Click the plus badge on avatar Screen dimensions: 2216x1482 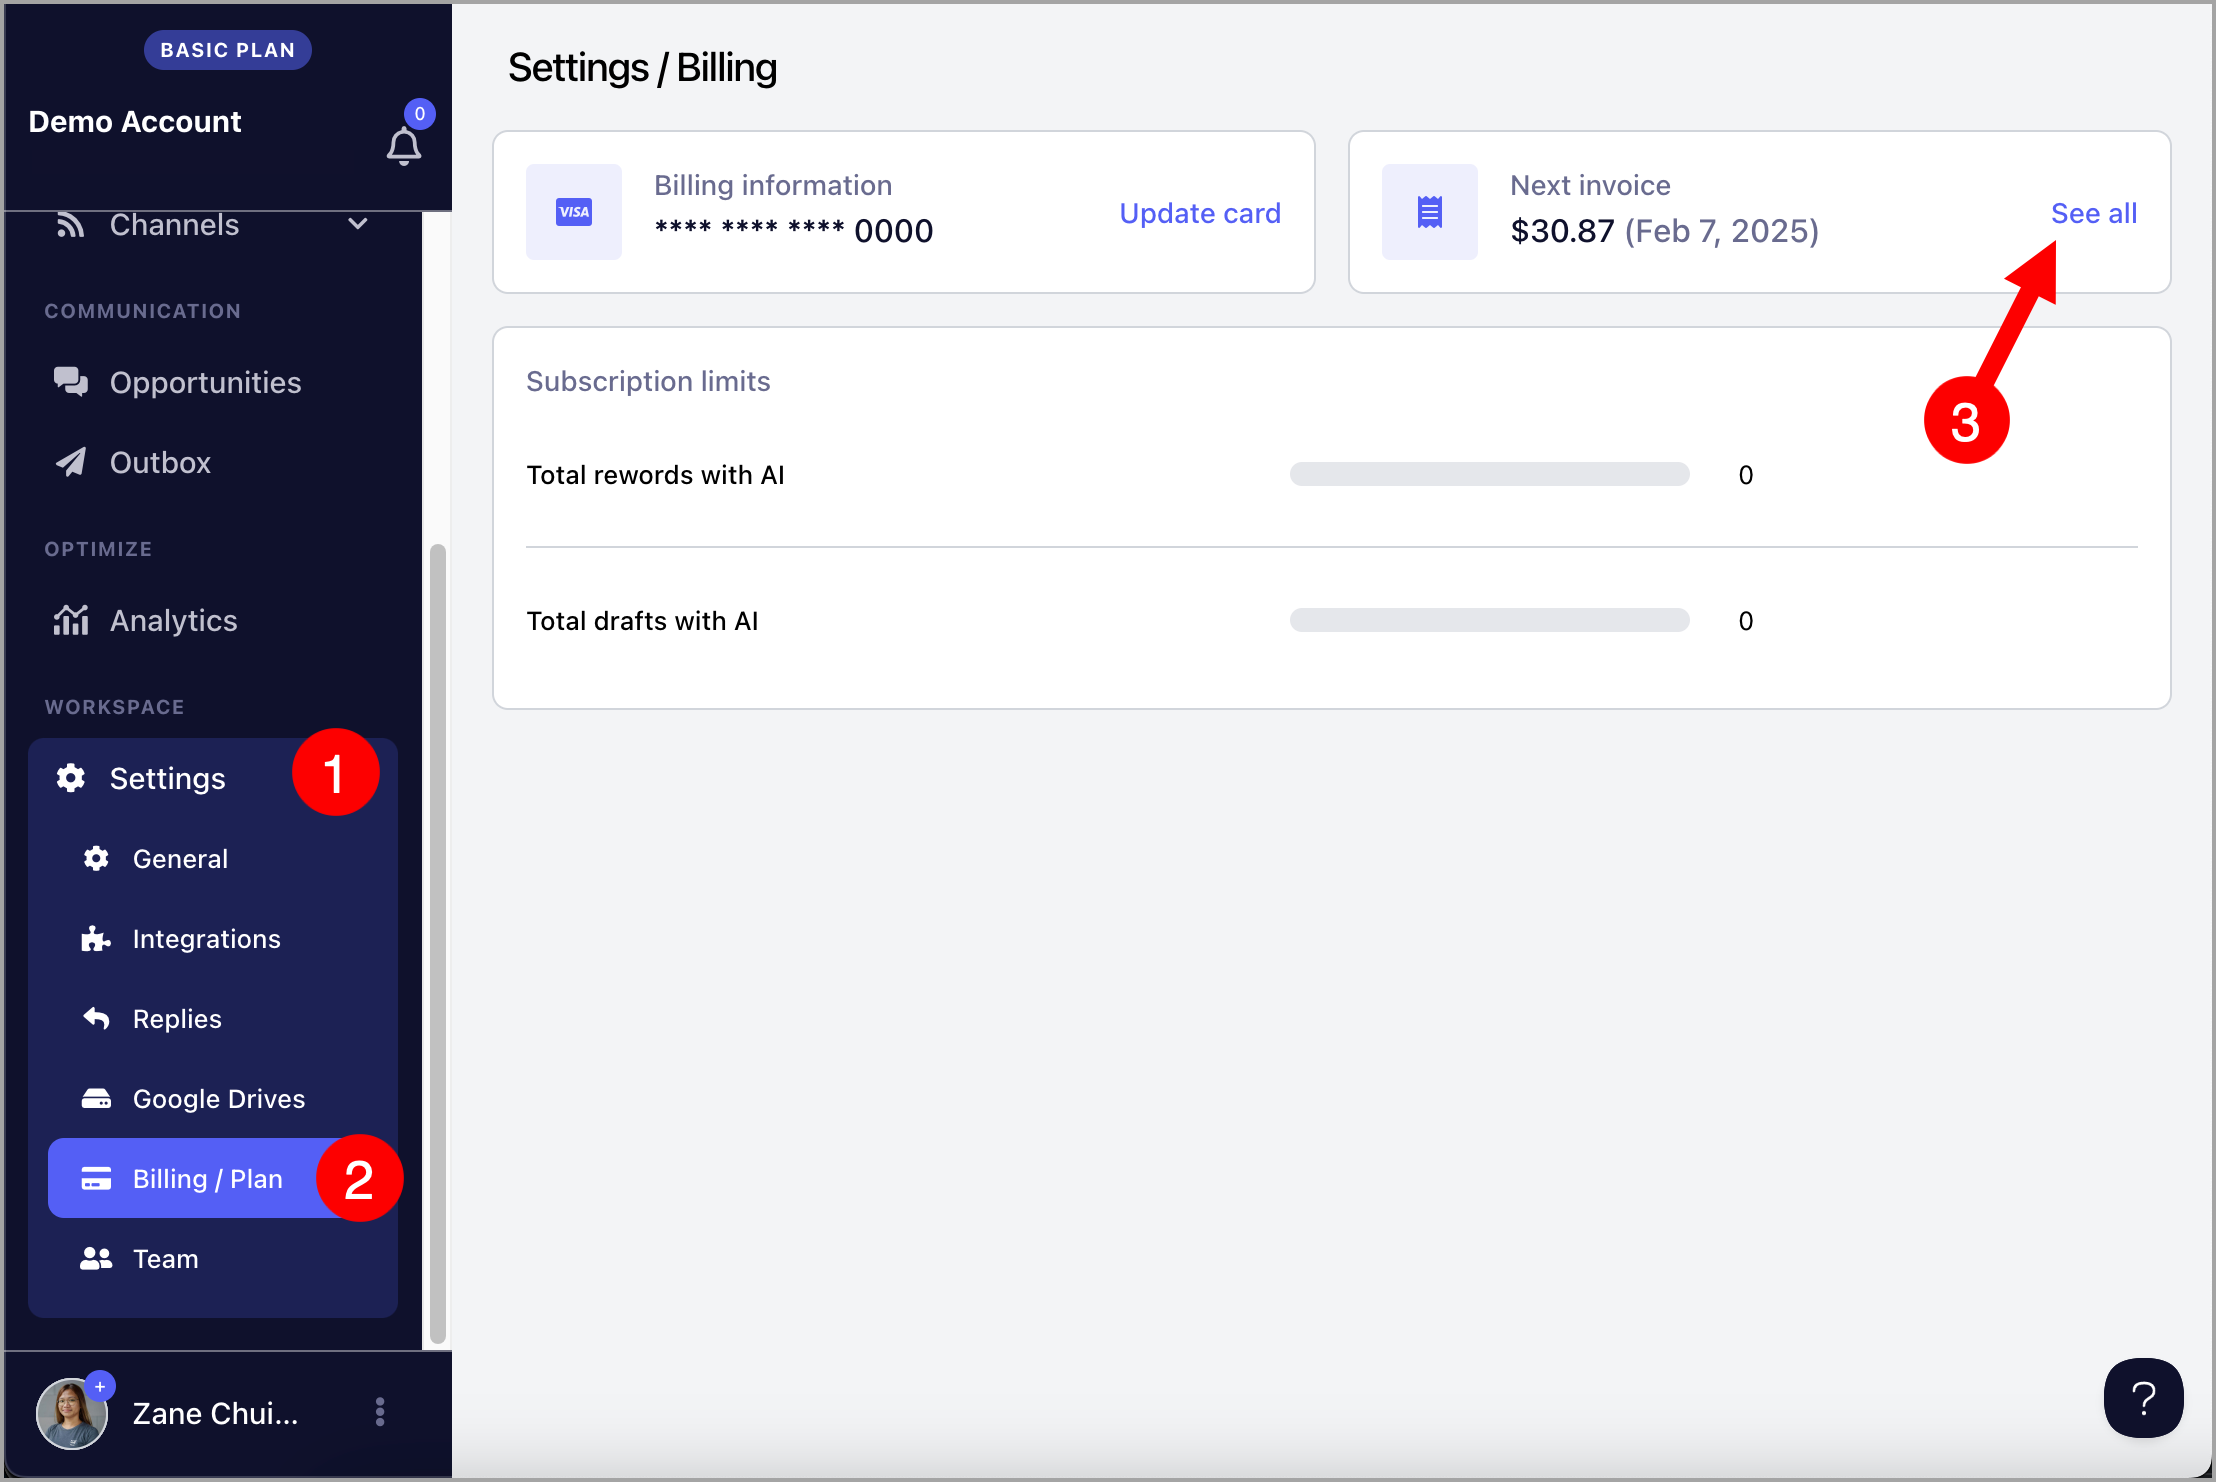[100, 1386]
